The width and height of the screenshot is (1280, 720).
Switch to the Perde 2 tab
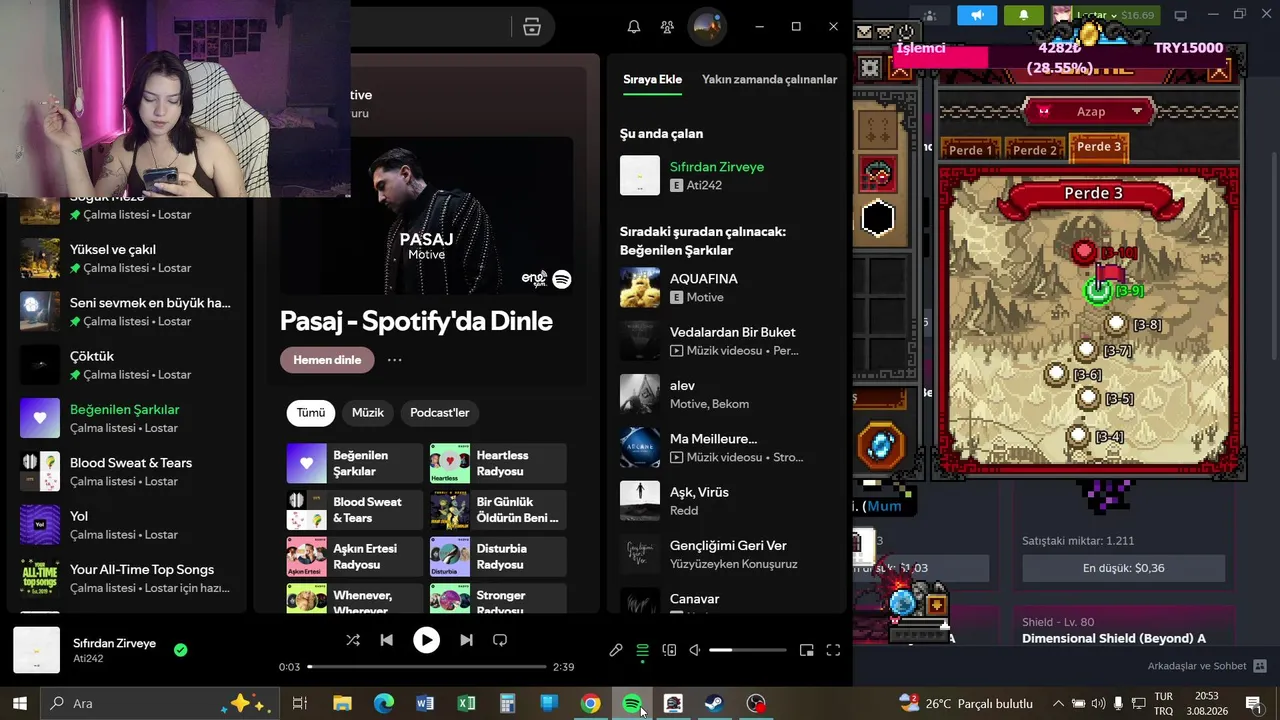1035,150
